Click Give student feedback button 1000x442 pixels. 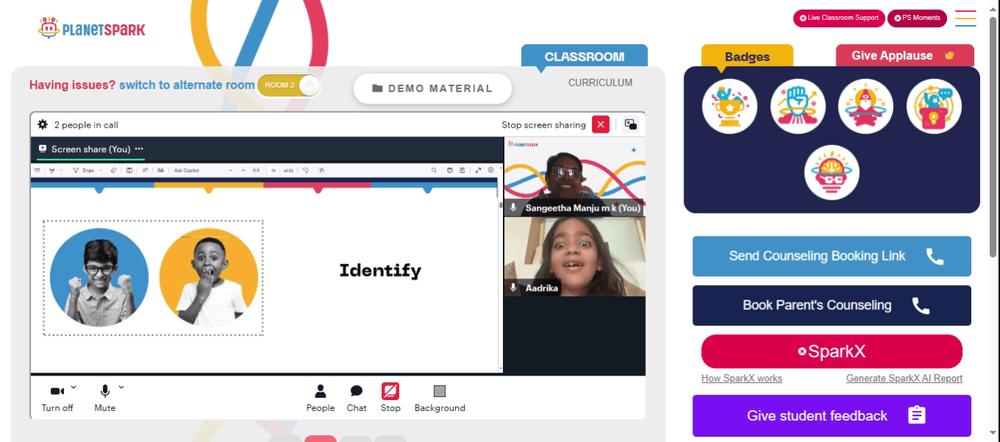tap(832, 416)
